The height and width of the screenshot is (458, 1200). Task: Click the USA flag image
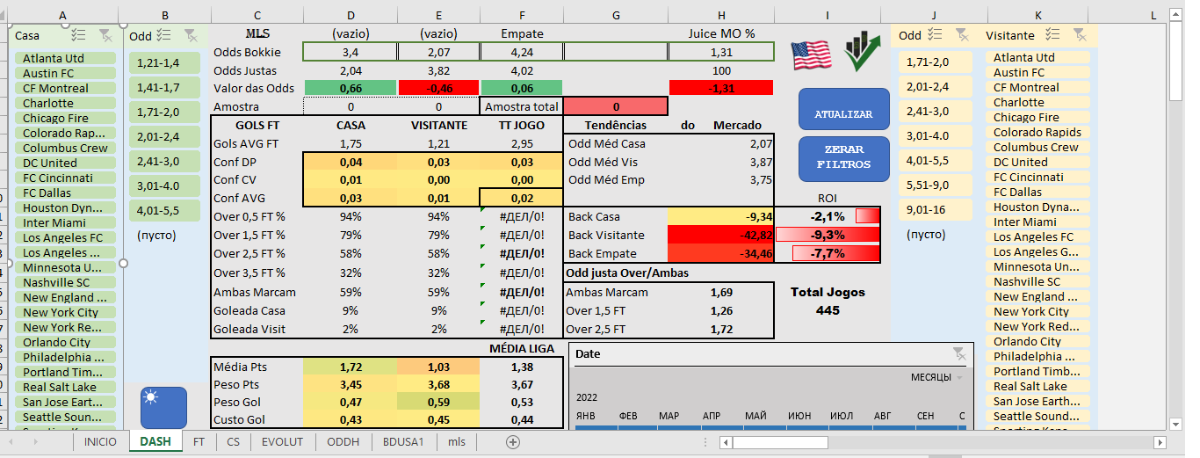(811, 55)
